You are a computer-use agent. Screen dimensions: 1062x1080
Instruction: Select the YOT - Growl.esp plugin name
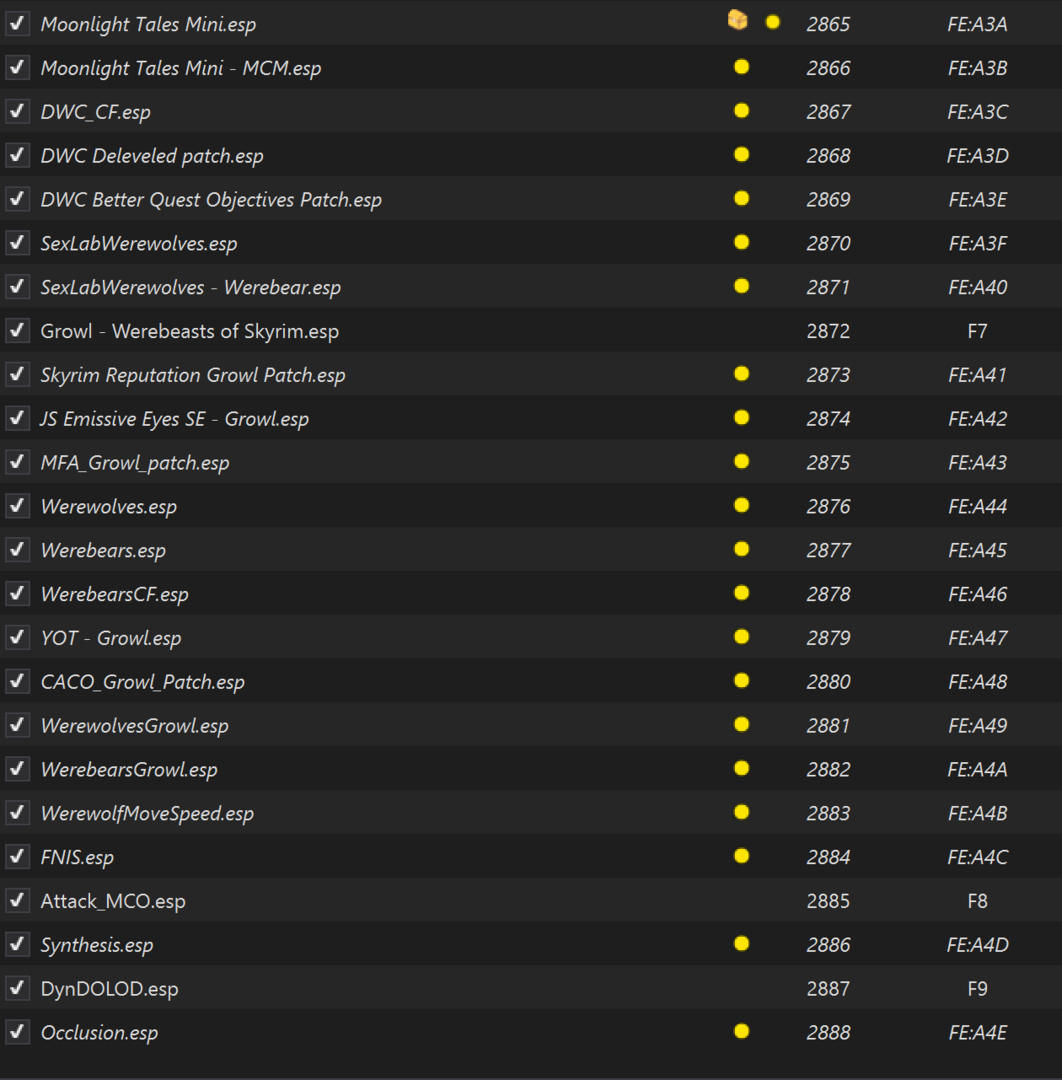pyautogui.click(x=111, y=638)
